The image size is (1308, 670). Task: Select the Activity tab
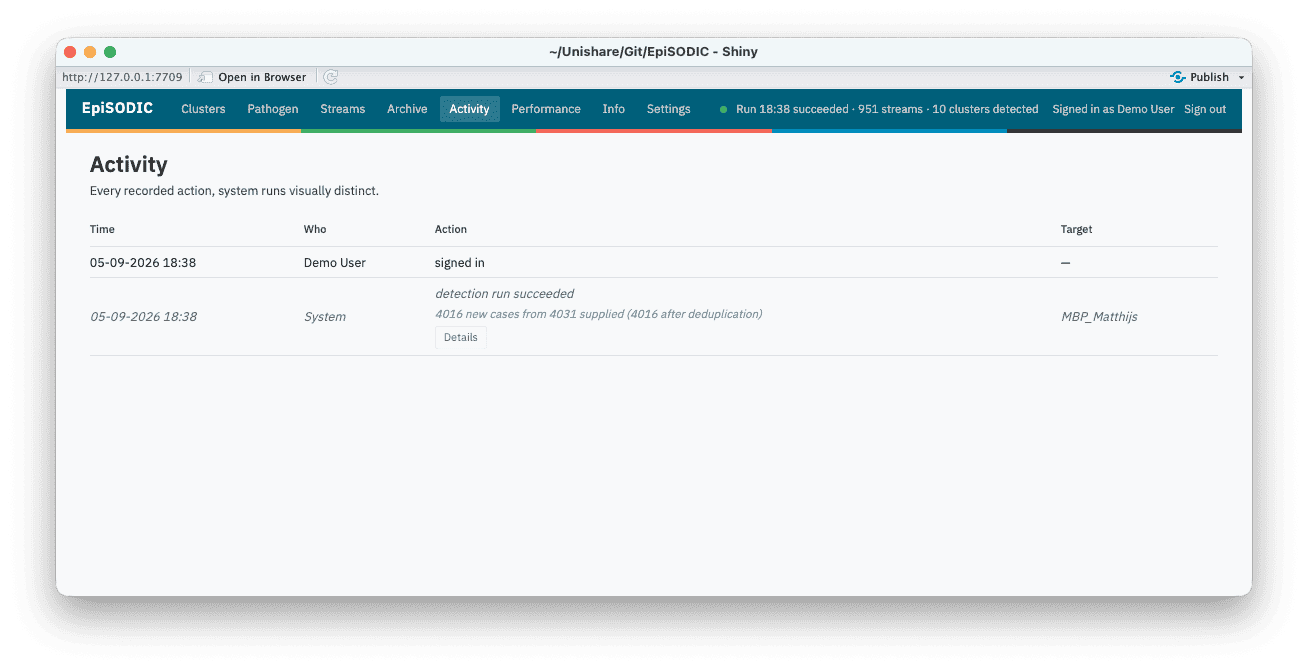(469, 109)
